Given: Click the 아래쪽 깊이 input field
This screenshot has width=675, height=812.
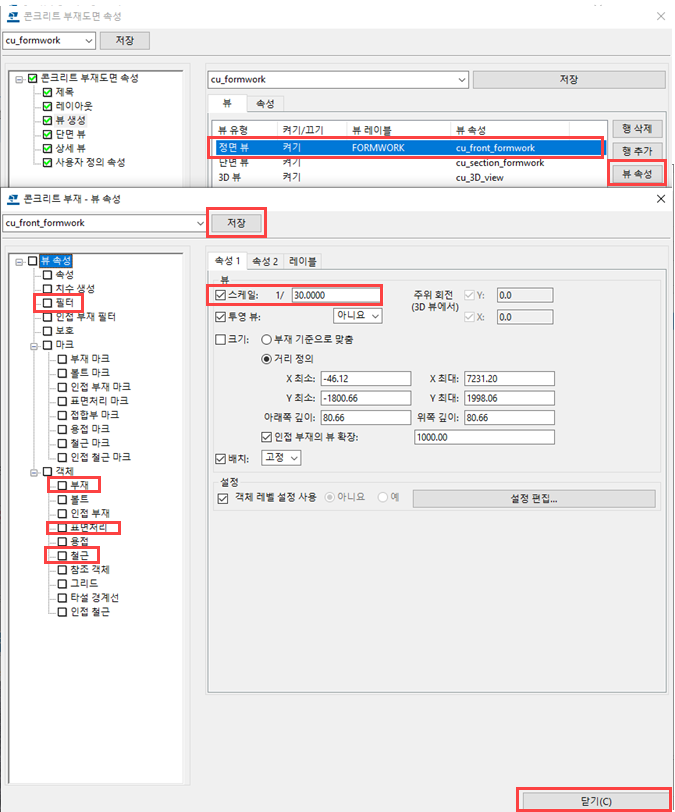Looking at the screenshot, I should [x=366, y=417].
